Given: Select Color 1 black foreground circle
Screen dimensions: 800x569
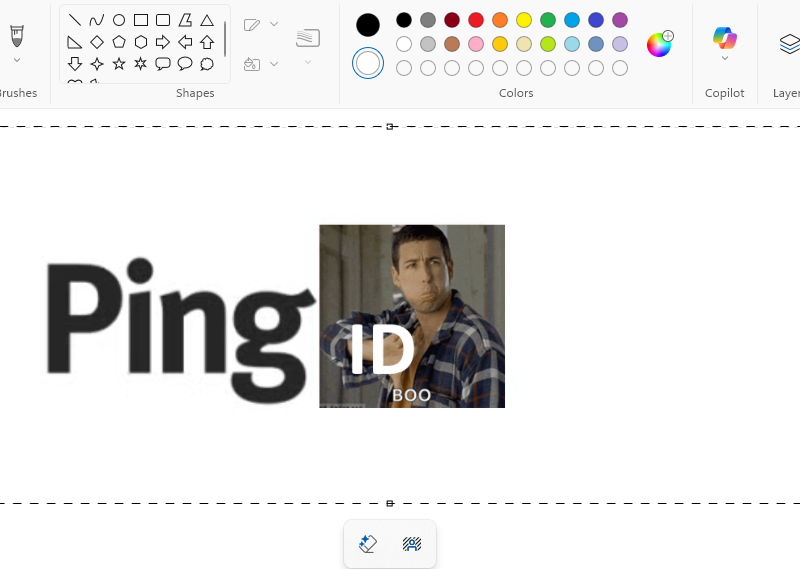Looking at the screenshot, I should [368, 25].
